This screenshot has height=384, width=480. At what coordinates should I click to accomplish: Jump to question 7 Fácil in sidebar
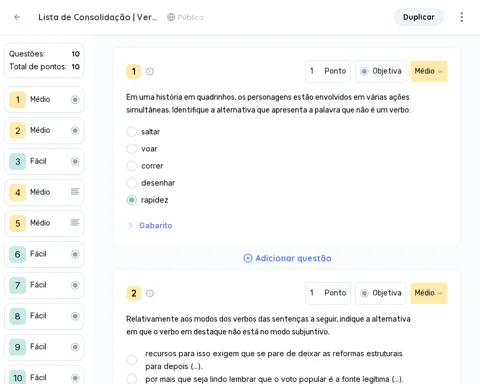point(44,285)
